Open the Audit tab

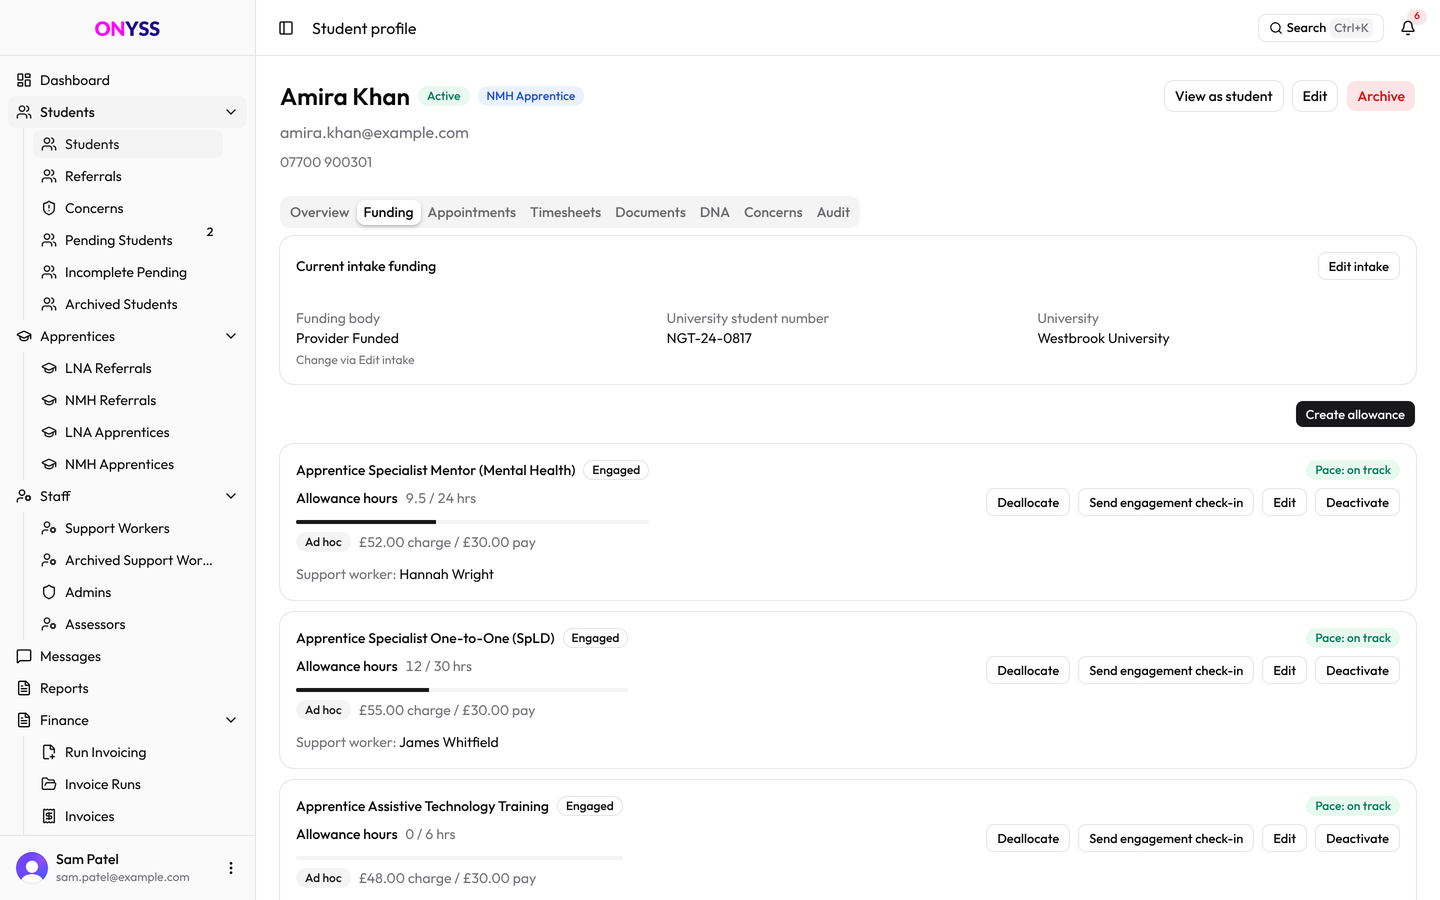click(833, 212)
